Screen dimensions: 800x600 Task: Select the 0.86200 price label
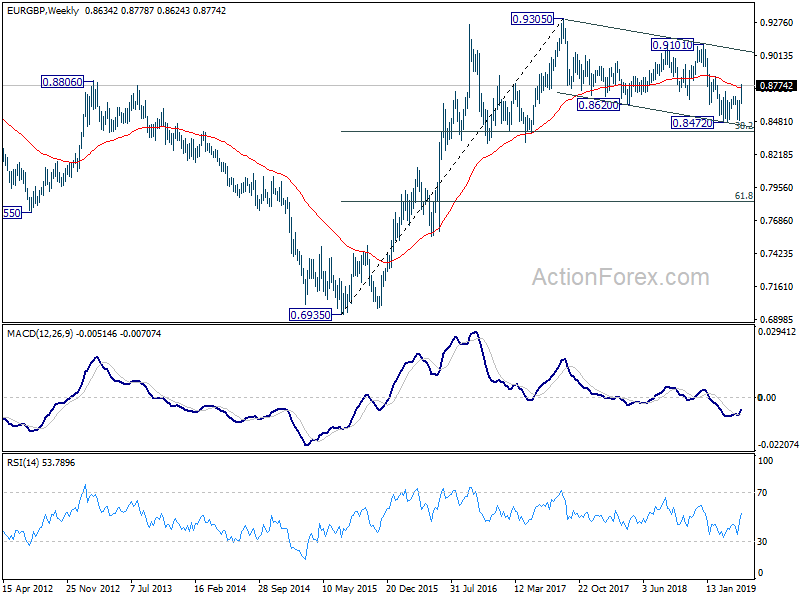tap(598, 105)
